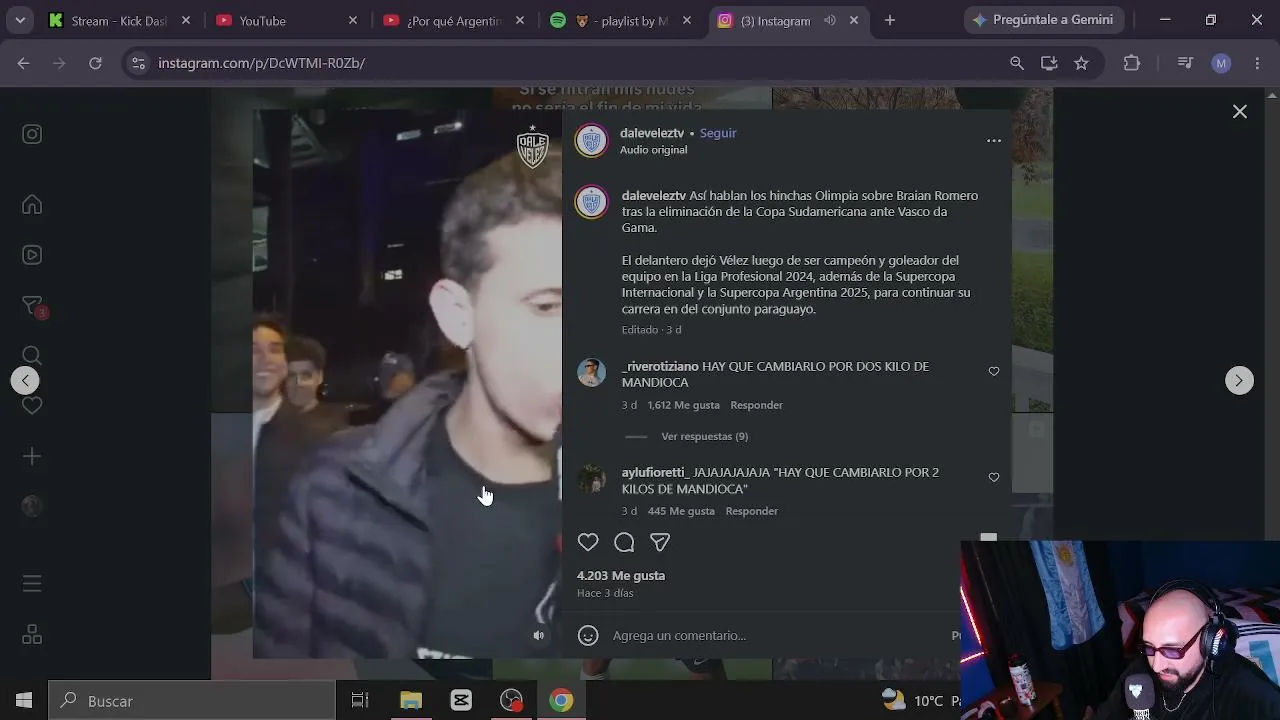Close the YouTube tab

click(353, 20)
